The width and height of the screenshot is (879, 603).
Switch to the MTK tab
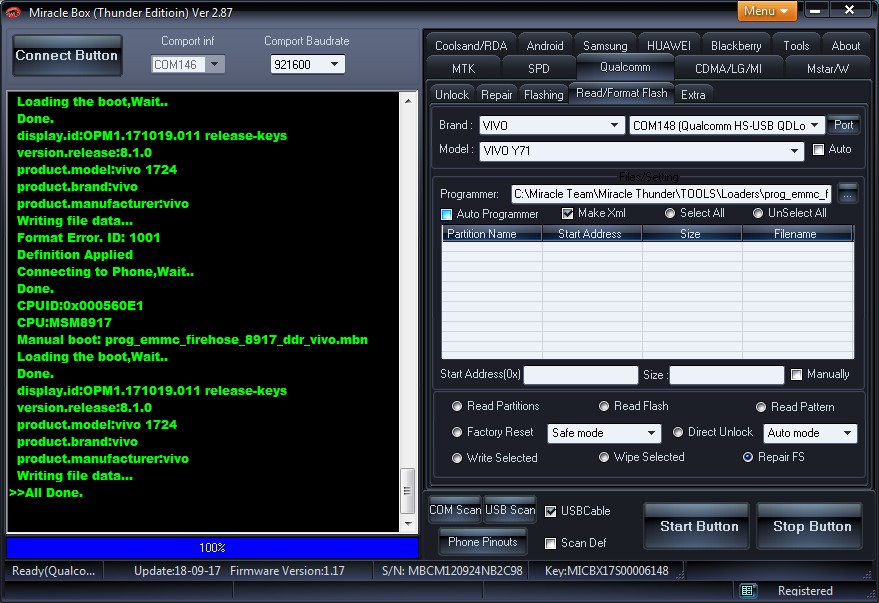tap(464, 68)
